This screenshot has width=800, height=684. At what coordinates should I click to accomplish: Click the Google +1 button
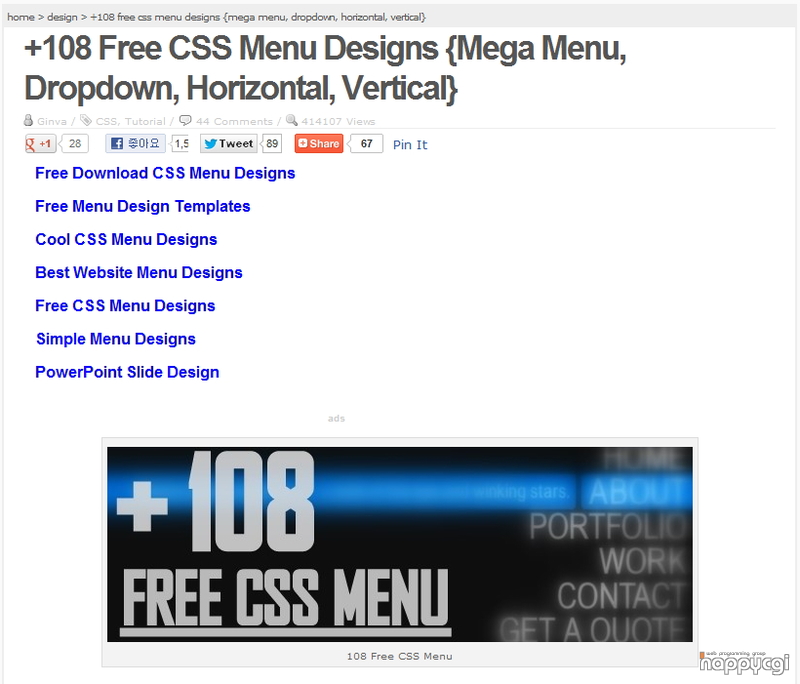click(x=40, y=144)
